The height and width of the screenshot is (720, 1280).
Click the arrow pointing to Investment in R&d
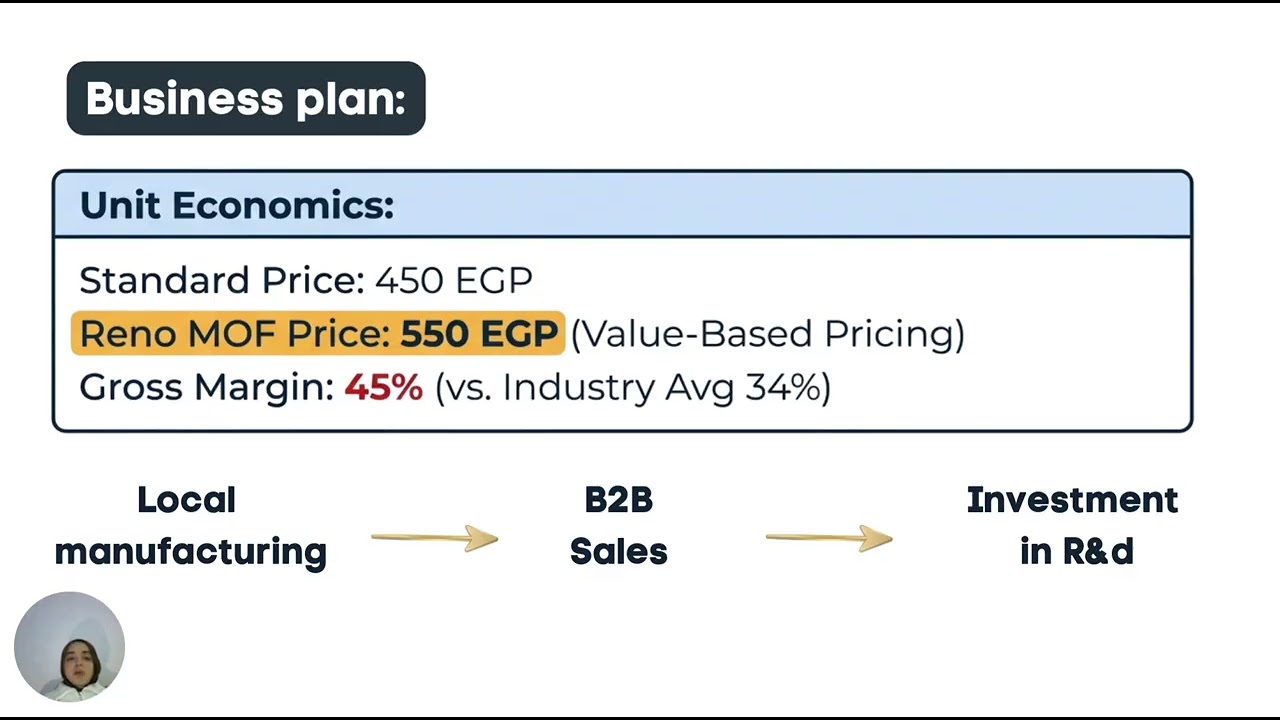coord(828,538)
